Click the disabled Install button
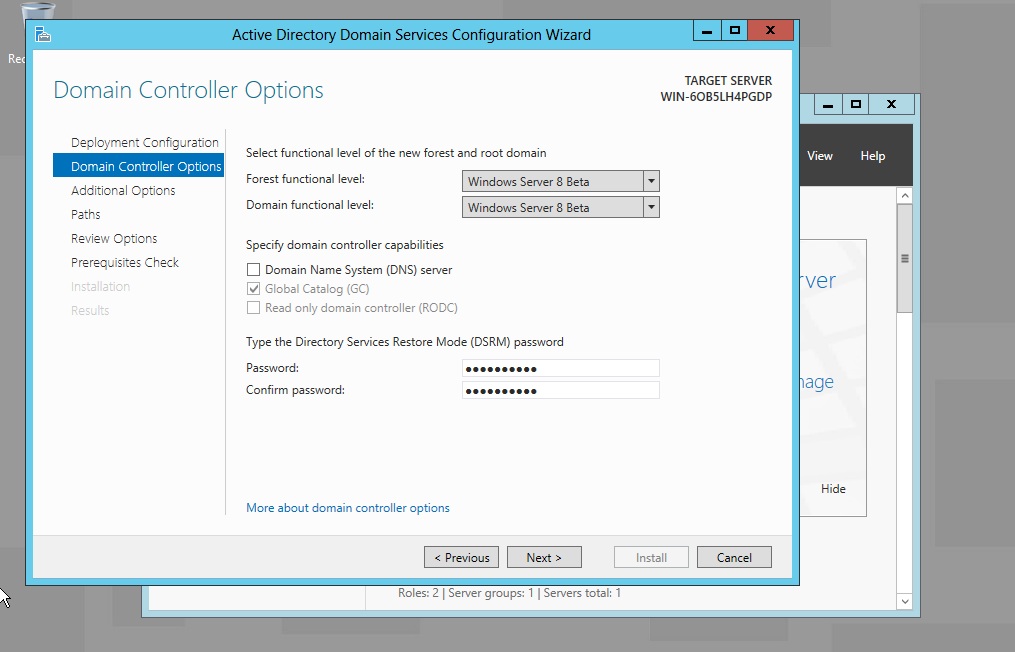 (651, 557)
